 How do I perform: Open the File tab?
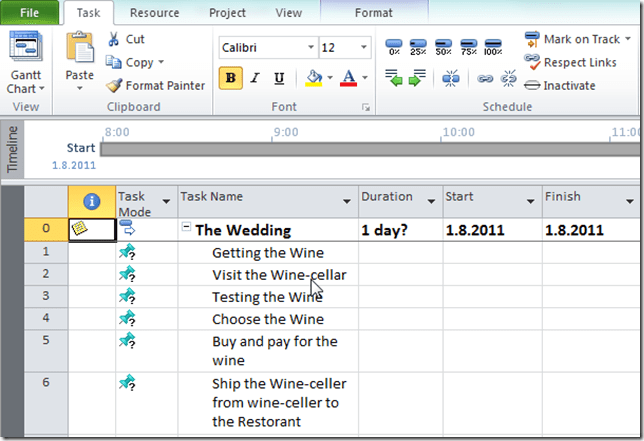point(30,13)
